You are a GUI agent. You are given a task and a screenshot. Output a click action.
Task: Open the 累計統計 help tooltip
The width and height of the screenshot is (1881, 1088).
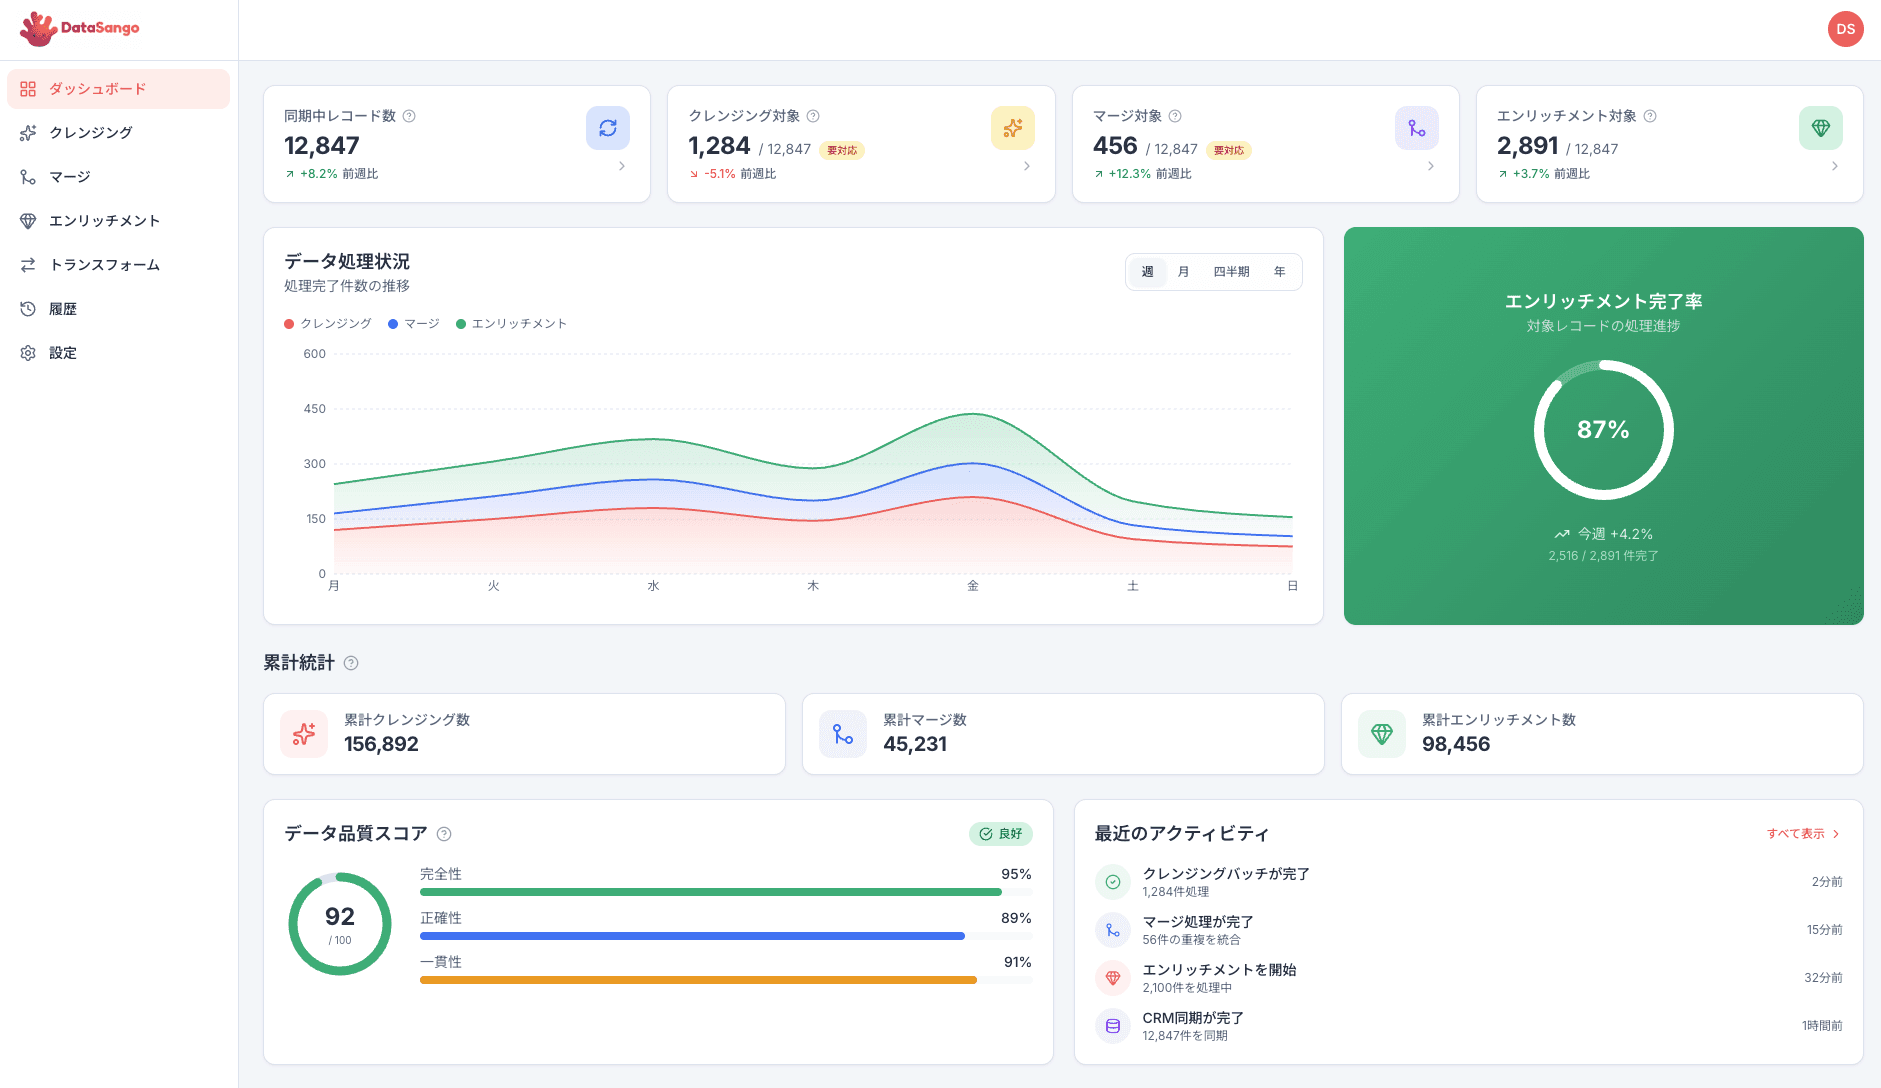point(350,662)
